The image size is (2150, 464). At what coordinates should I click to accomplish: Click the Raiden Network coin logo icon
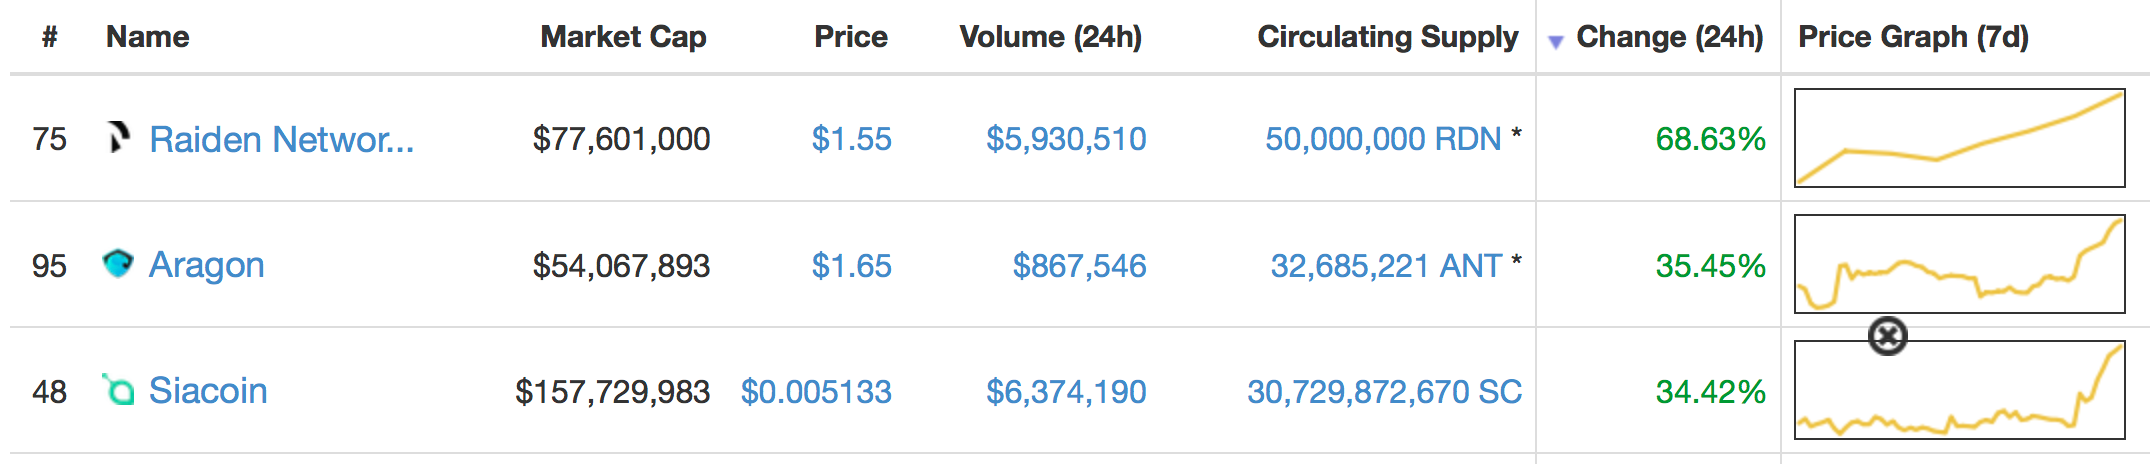point(118,138)
